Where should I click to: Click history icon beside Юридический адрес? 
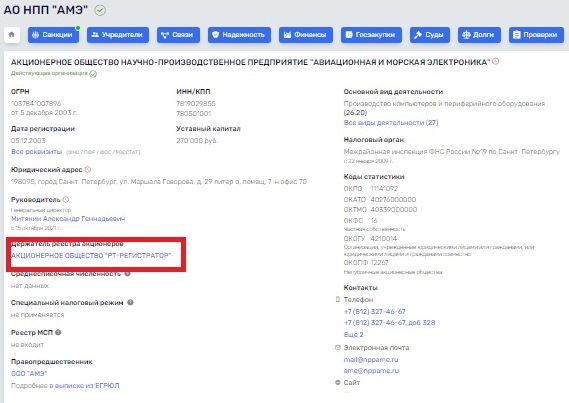(x=87, y=169)
